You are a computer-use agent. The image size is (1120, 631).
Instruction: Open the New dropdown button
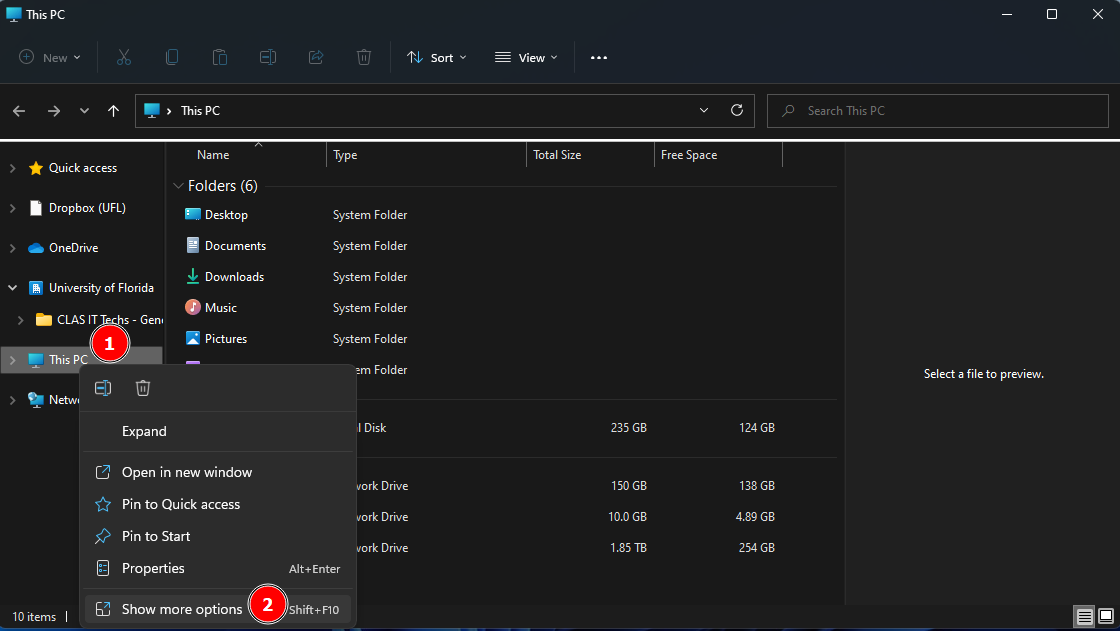49,58
